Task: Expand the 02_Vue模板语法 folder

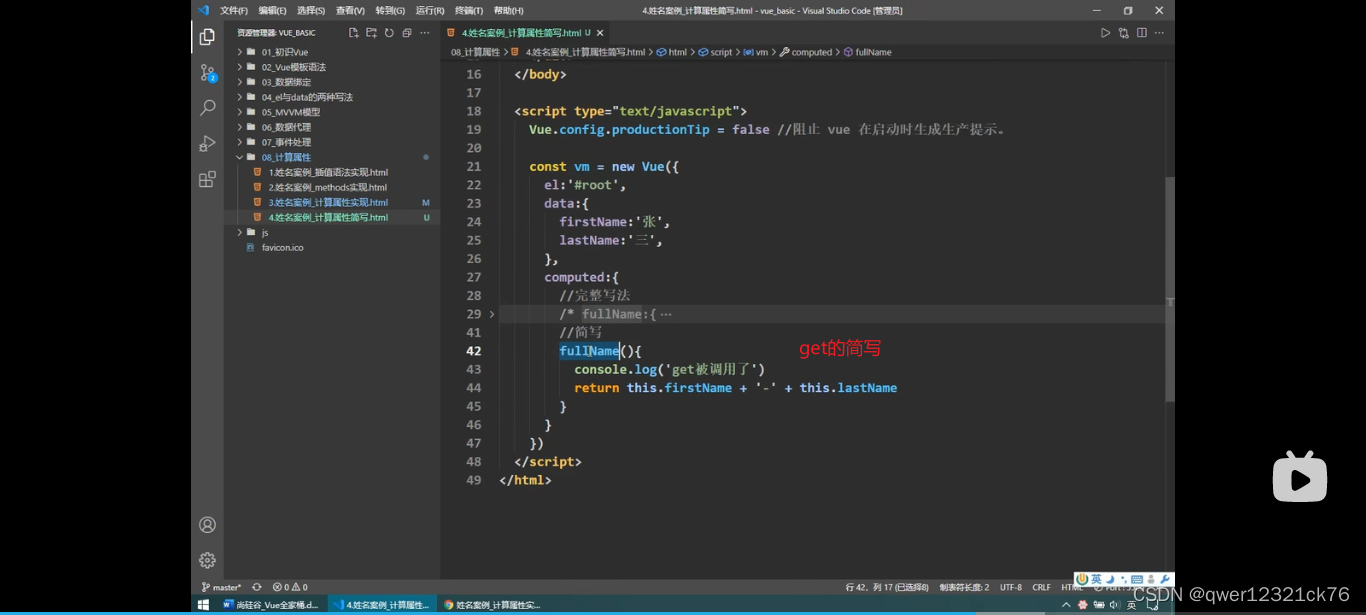Action: click(x=294, y=67)
